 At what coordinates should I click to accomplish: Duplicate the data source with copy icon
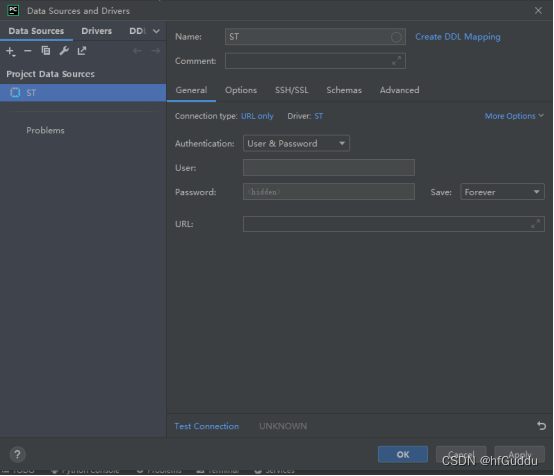pyautogui.click(x=46, y=51)
